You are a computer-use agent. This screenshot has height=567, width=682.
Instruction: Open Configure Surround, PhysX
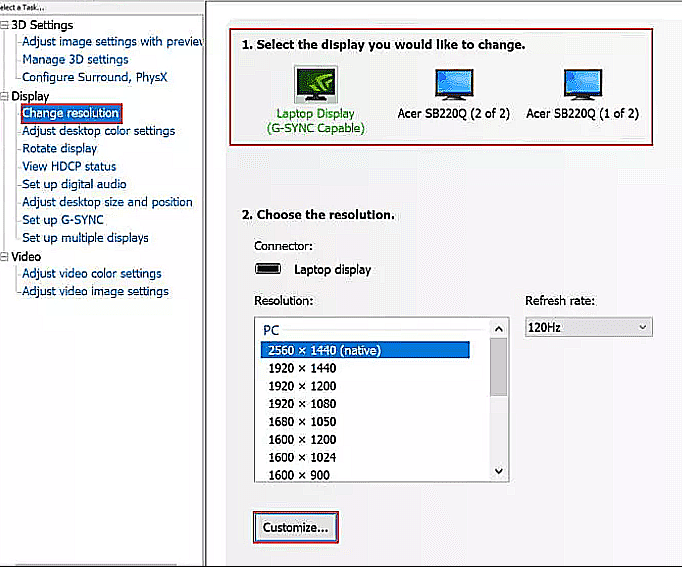click(94, 77)
